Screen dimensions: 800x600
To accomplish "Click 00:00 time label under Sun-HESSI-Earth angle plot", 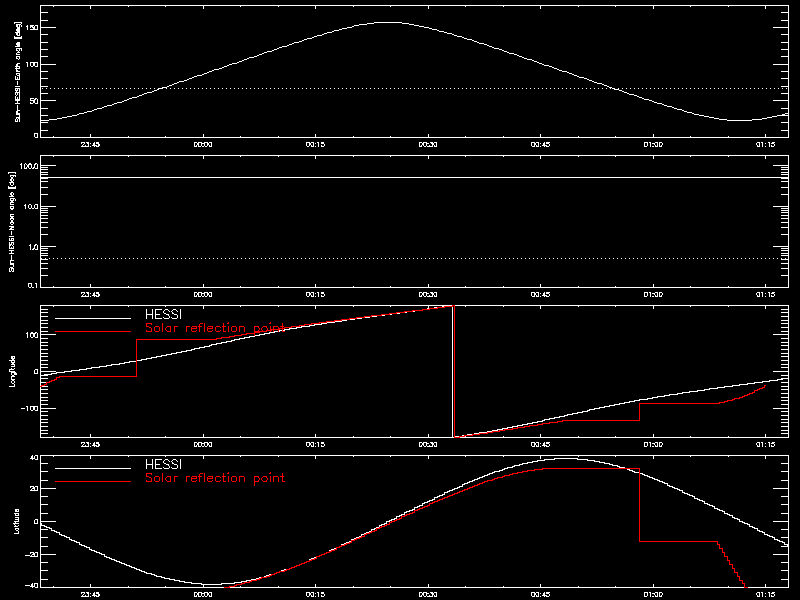I will (203, 144).
